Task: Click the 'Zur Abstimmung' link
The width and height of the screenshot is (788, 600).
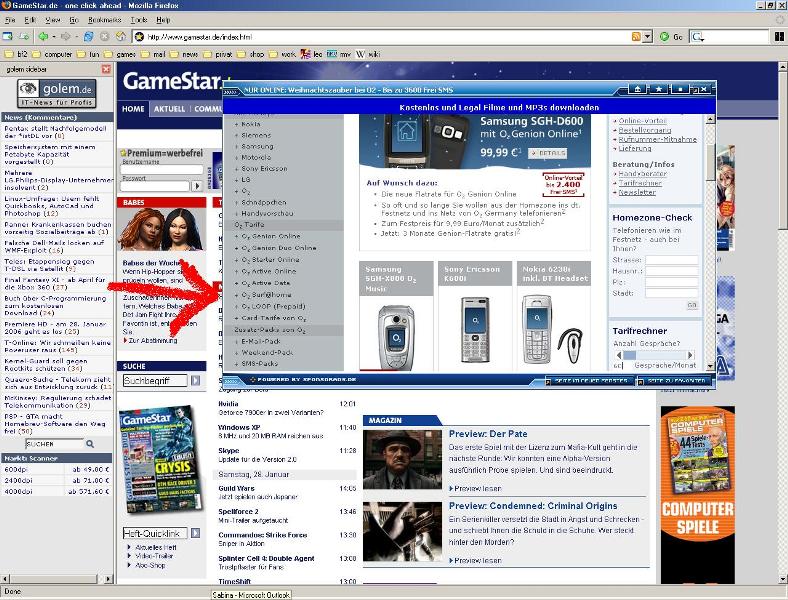Action: (x=152, y=340)
